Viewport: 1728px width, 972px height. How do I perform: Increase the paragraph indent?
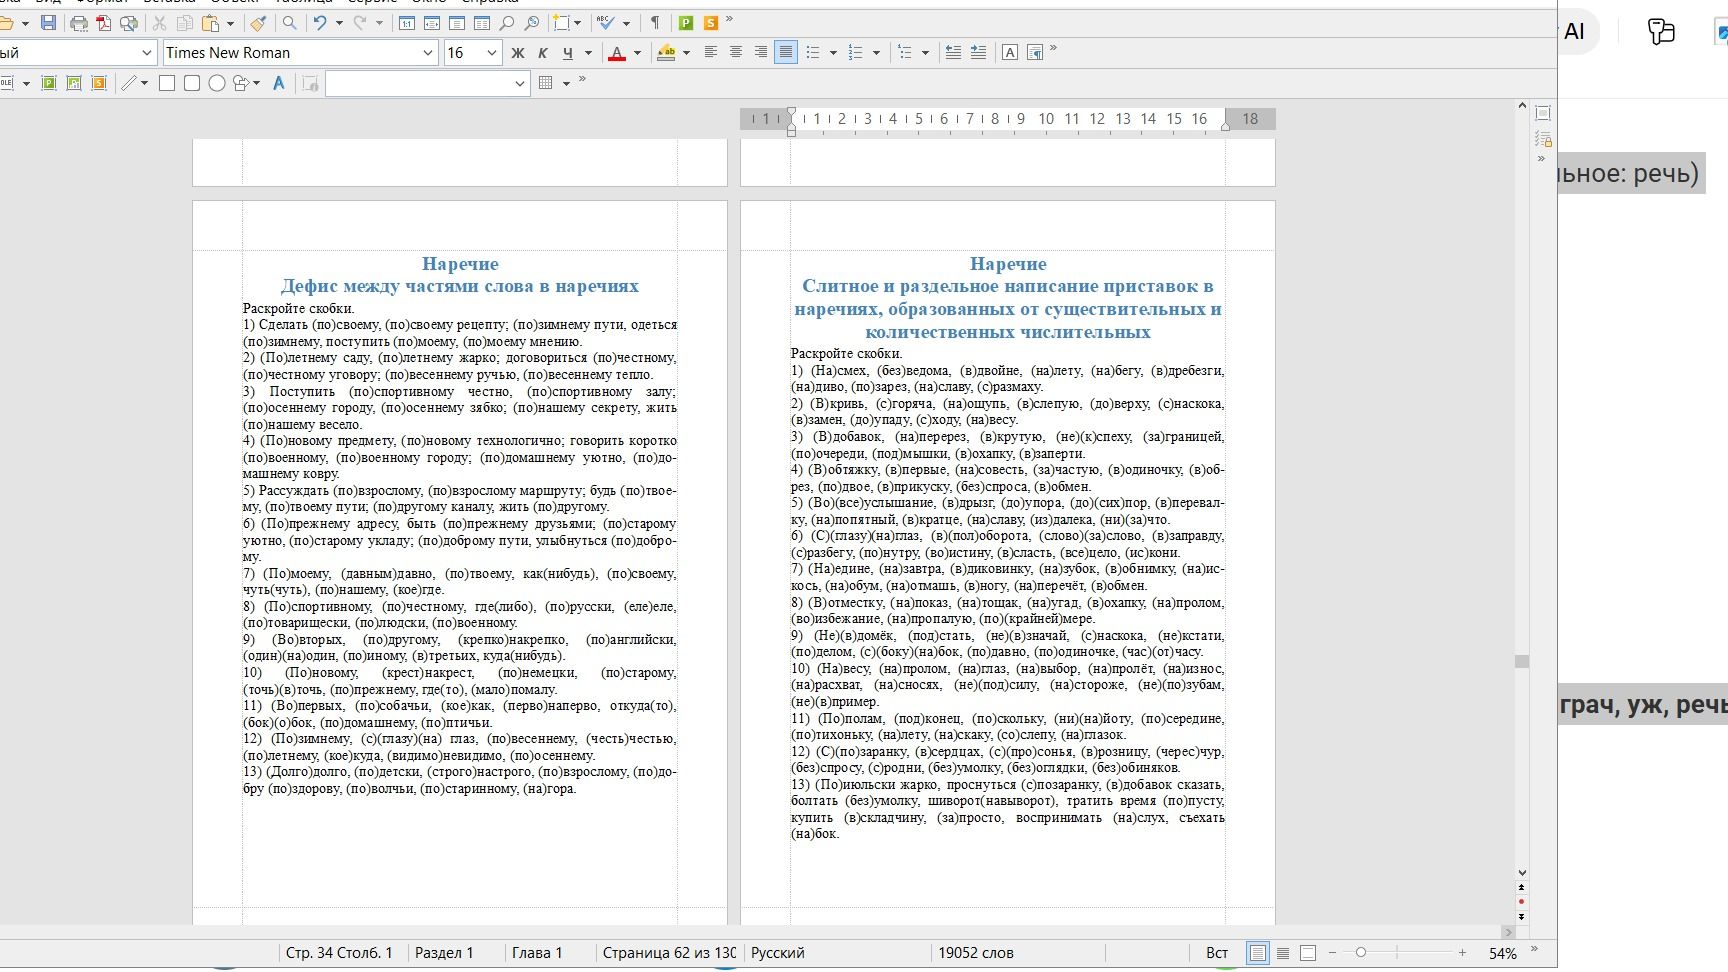tap(978, 52)
